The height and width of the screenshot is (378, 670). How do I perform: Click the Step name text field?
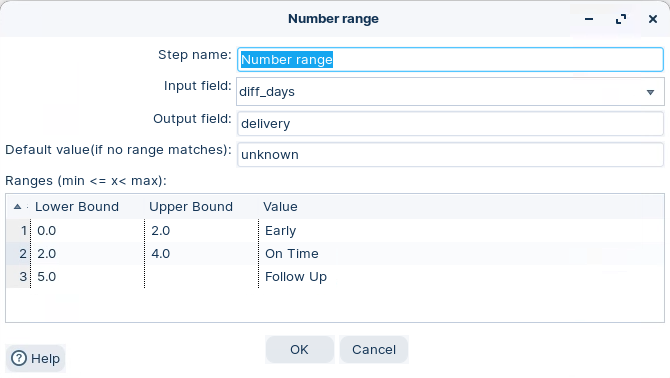click(450, 59)
